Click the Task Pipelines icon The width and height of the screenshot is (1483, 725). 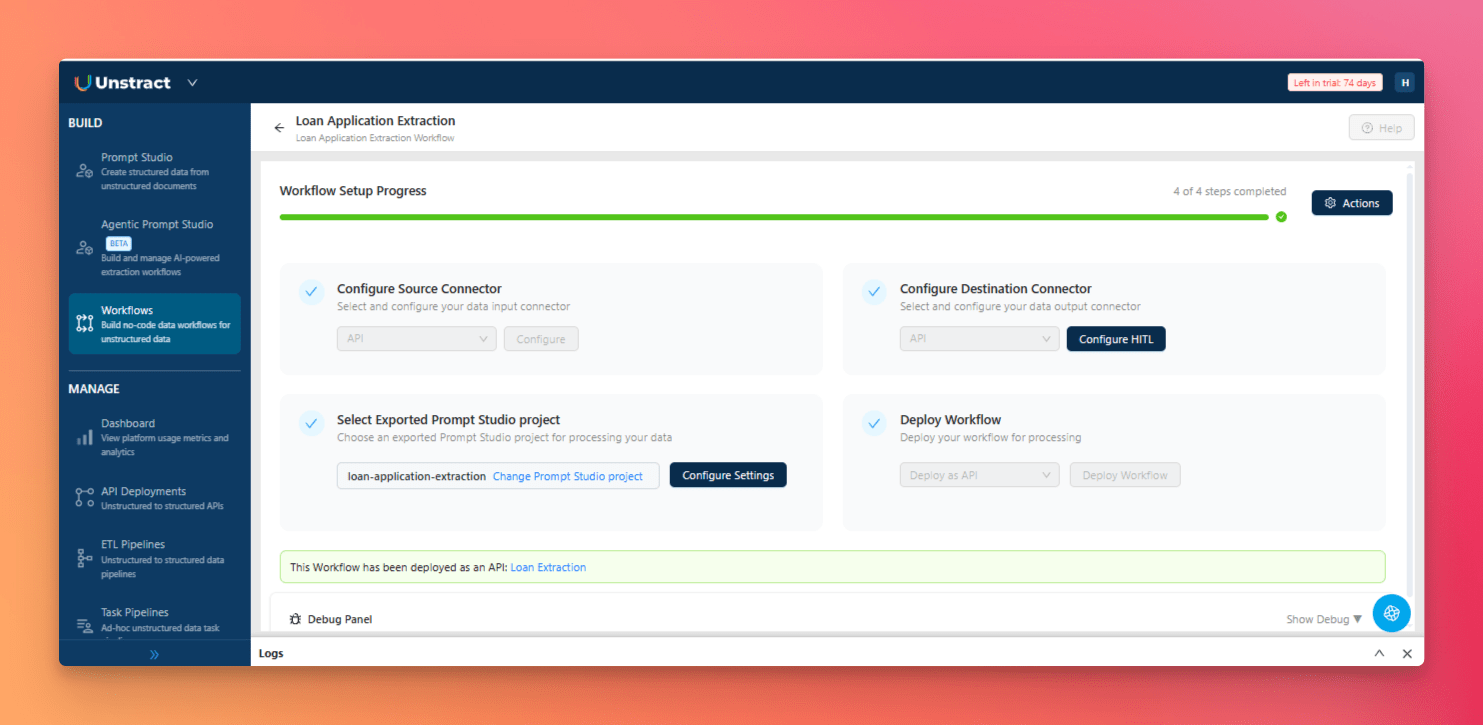point(85,626)
